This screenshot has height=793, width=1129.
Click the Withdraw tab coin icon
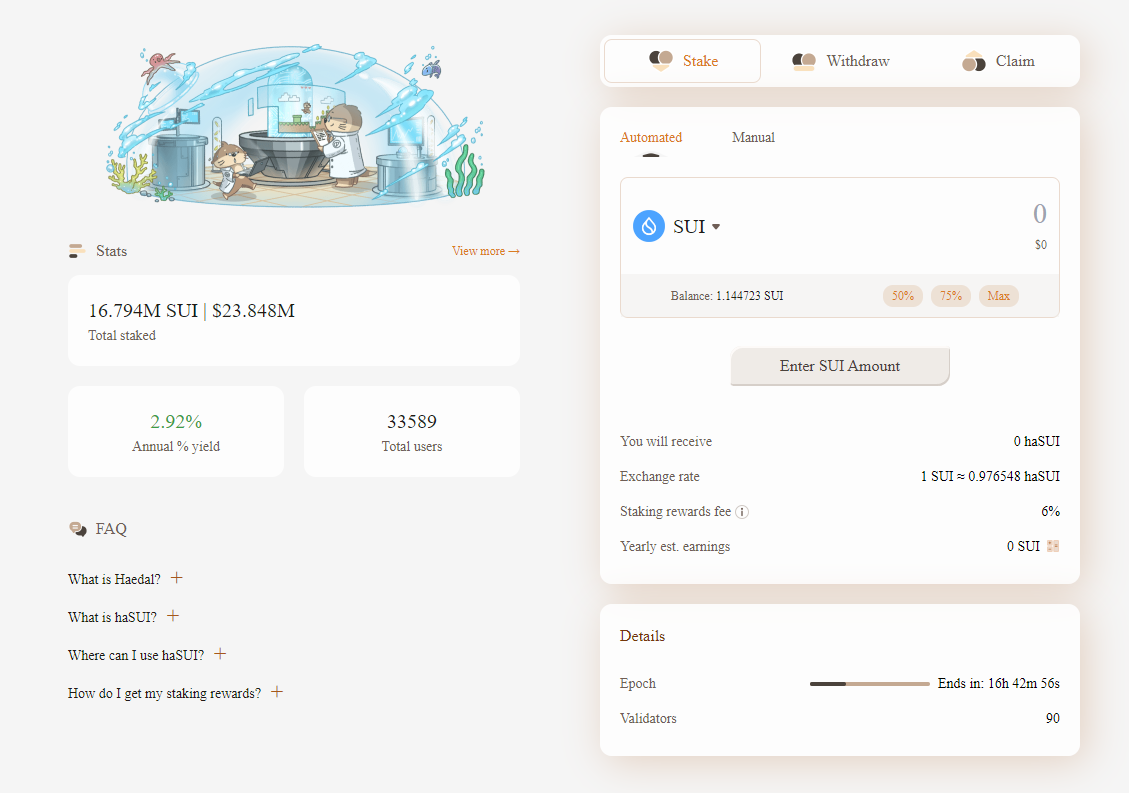804,62
